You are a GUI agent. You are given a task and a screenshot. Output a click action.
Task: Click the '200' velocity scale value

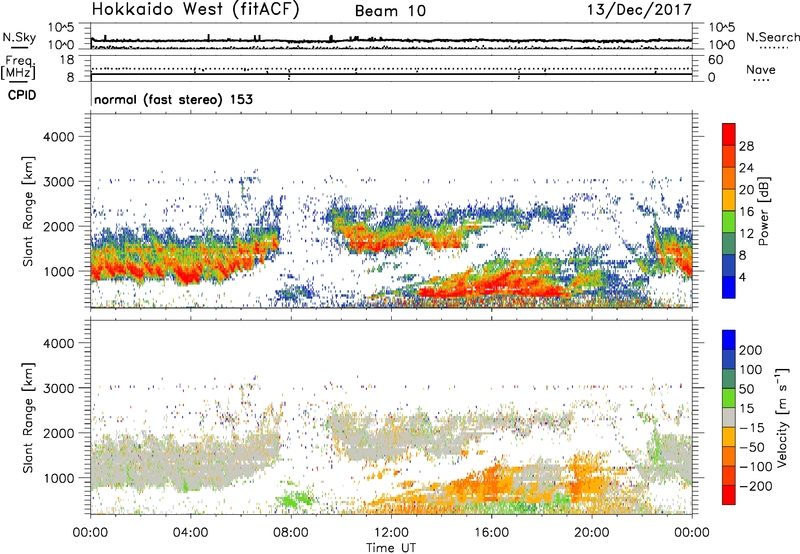[750, 350]
